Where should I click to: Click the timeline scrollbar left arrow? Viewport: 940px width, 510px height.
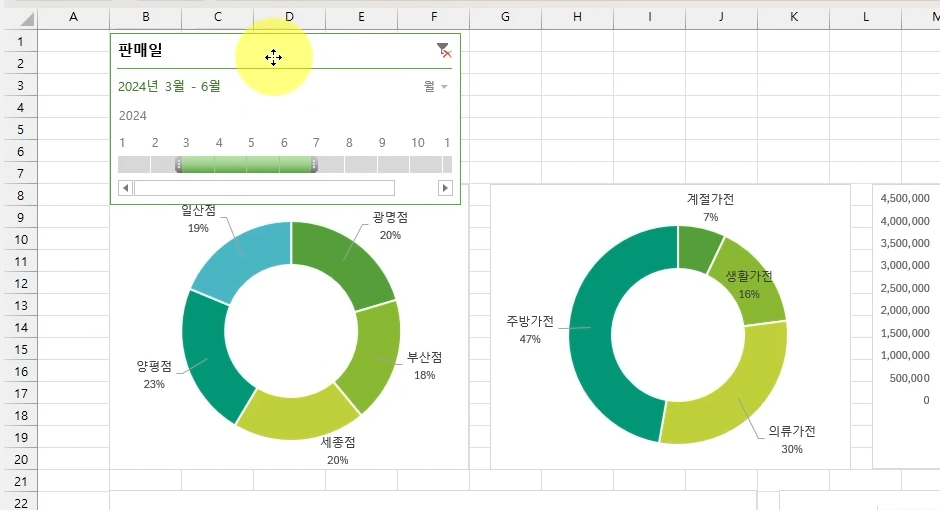tap(125, 188)
